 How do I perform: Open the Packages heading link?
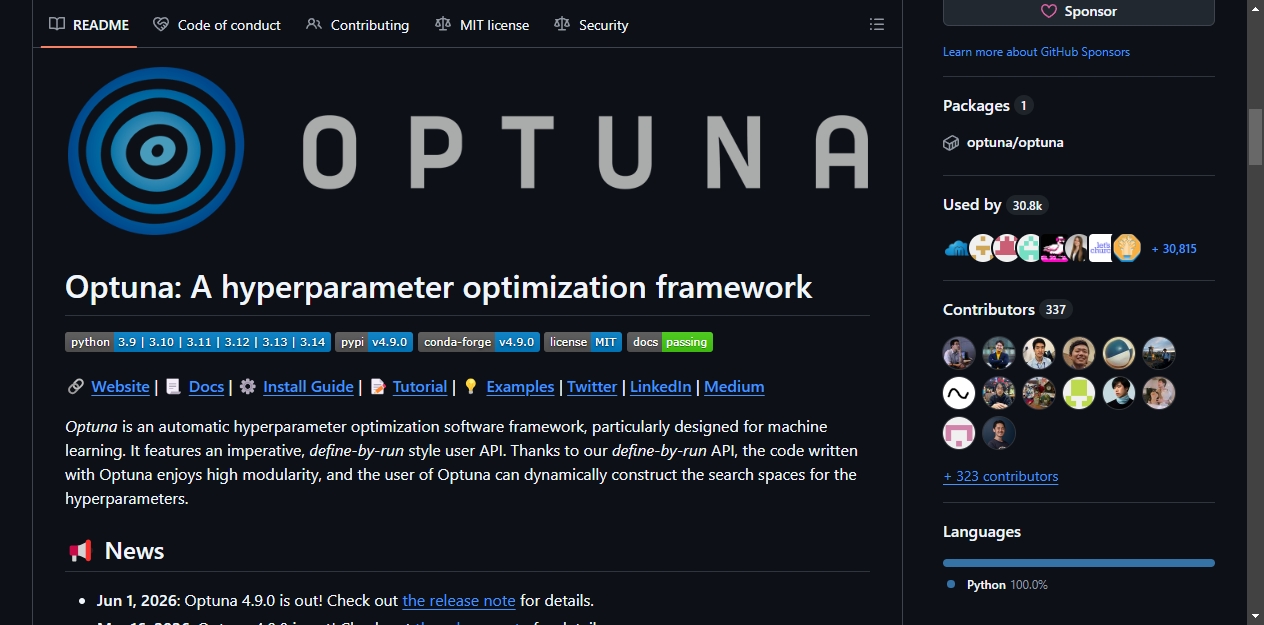click(988, 105)
